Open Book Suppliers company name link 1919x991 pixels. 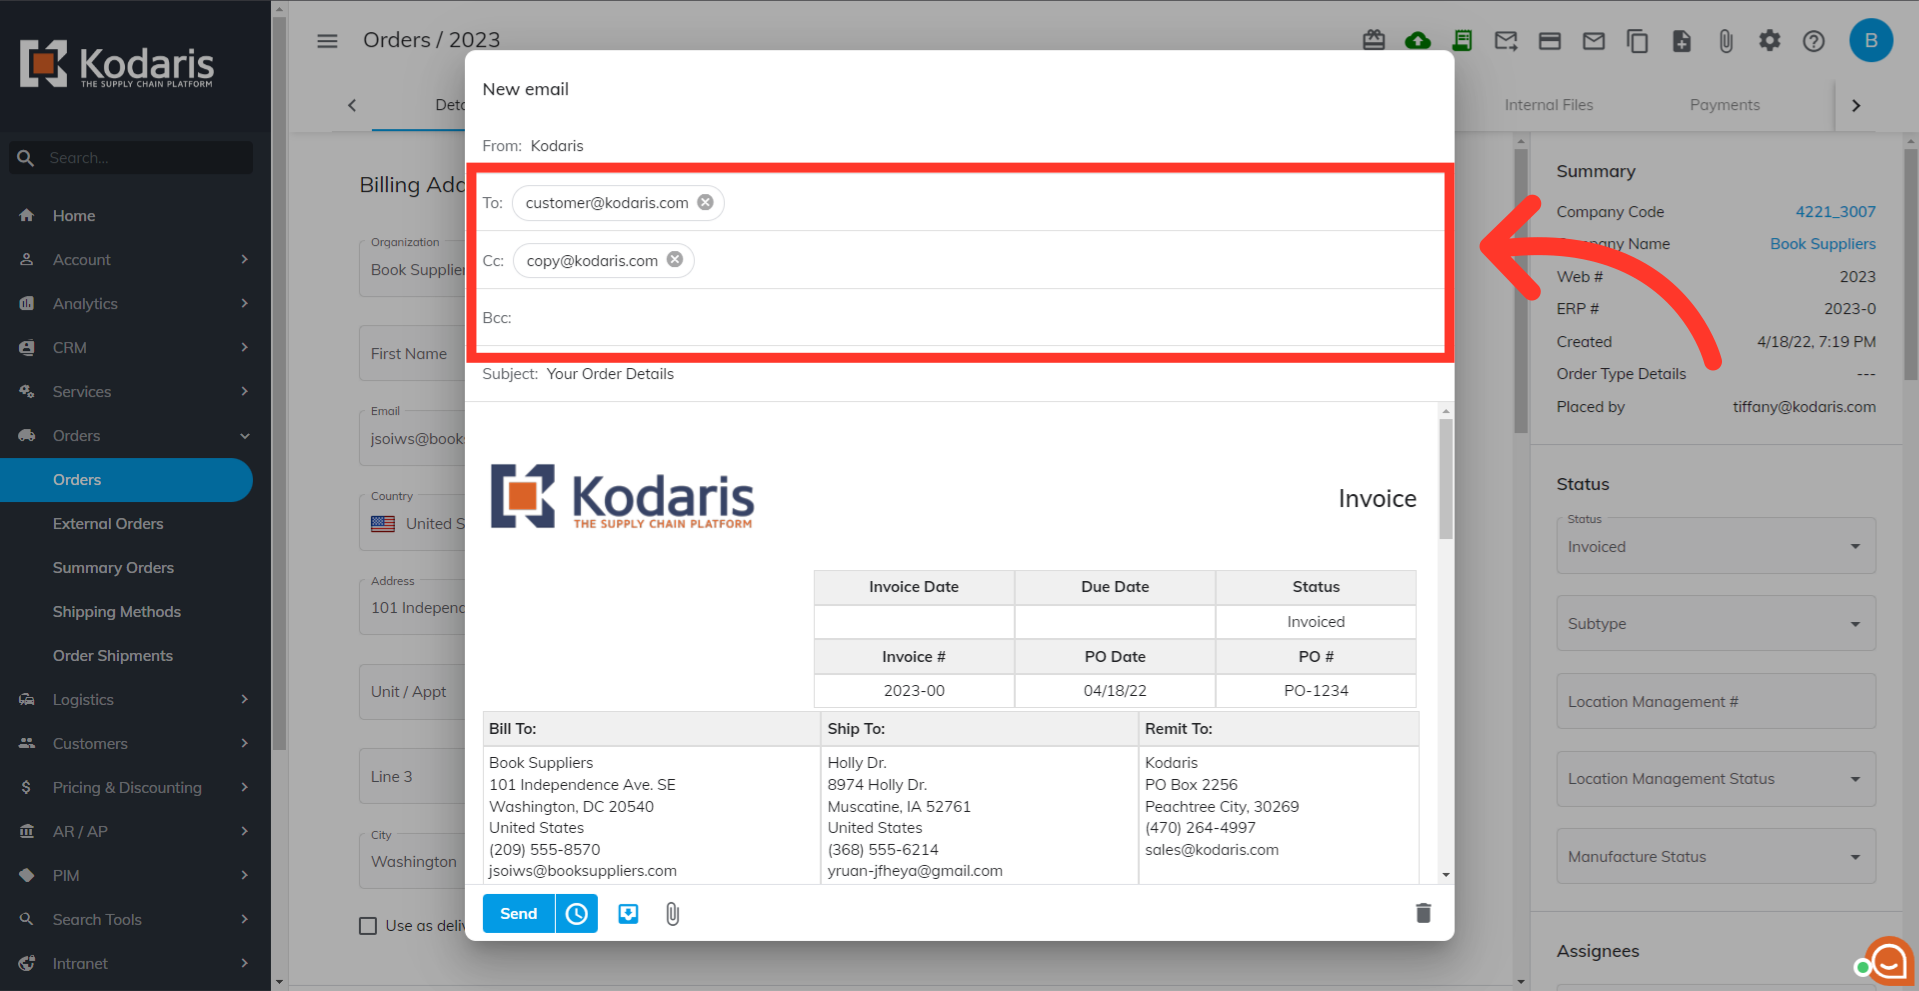coord(1822,244)
